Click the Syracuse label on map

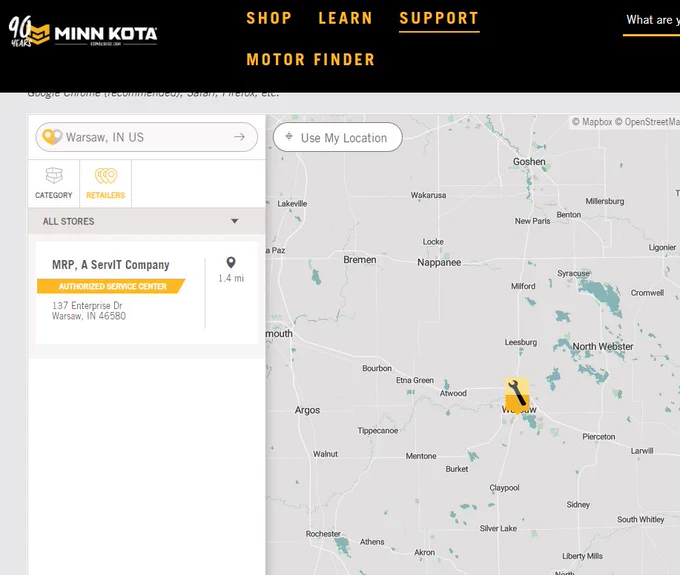[573, 273]
